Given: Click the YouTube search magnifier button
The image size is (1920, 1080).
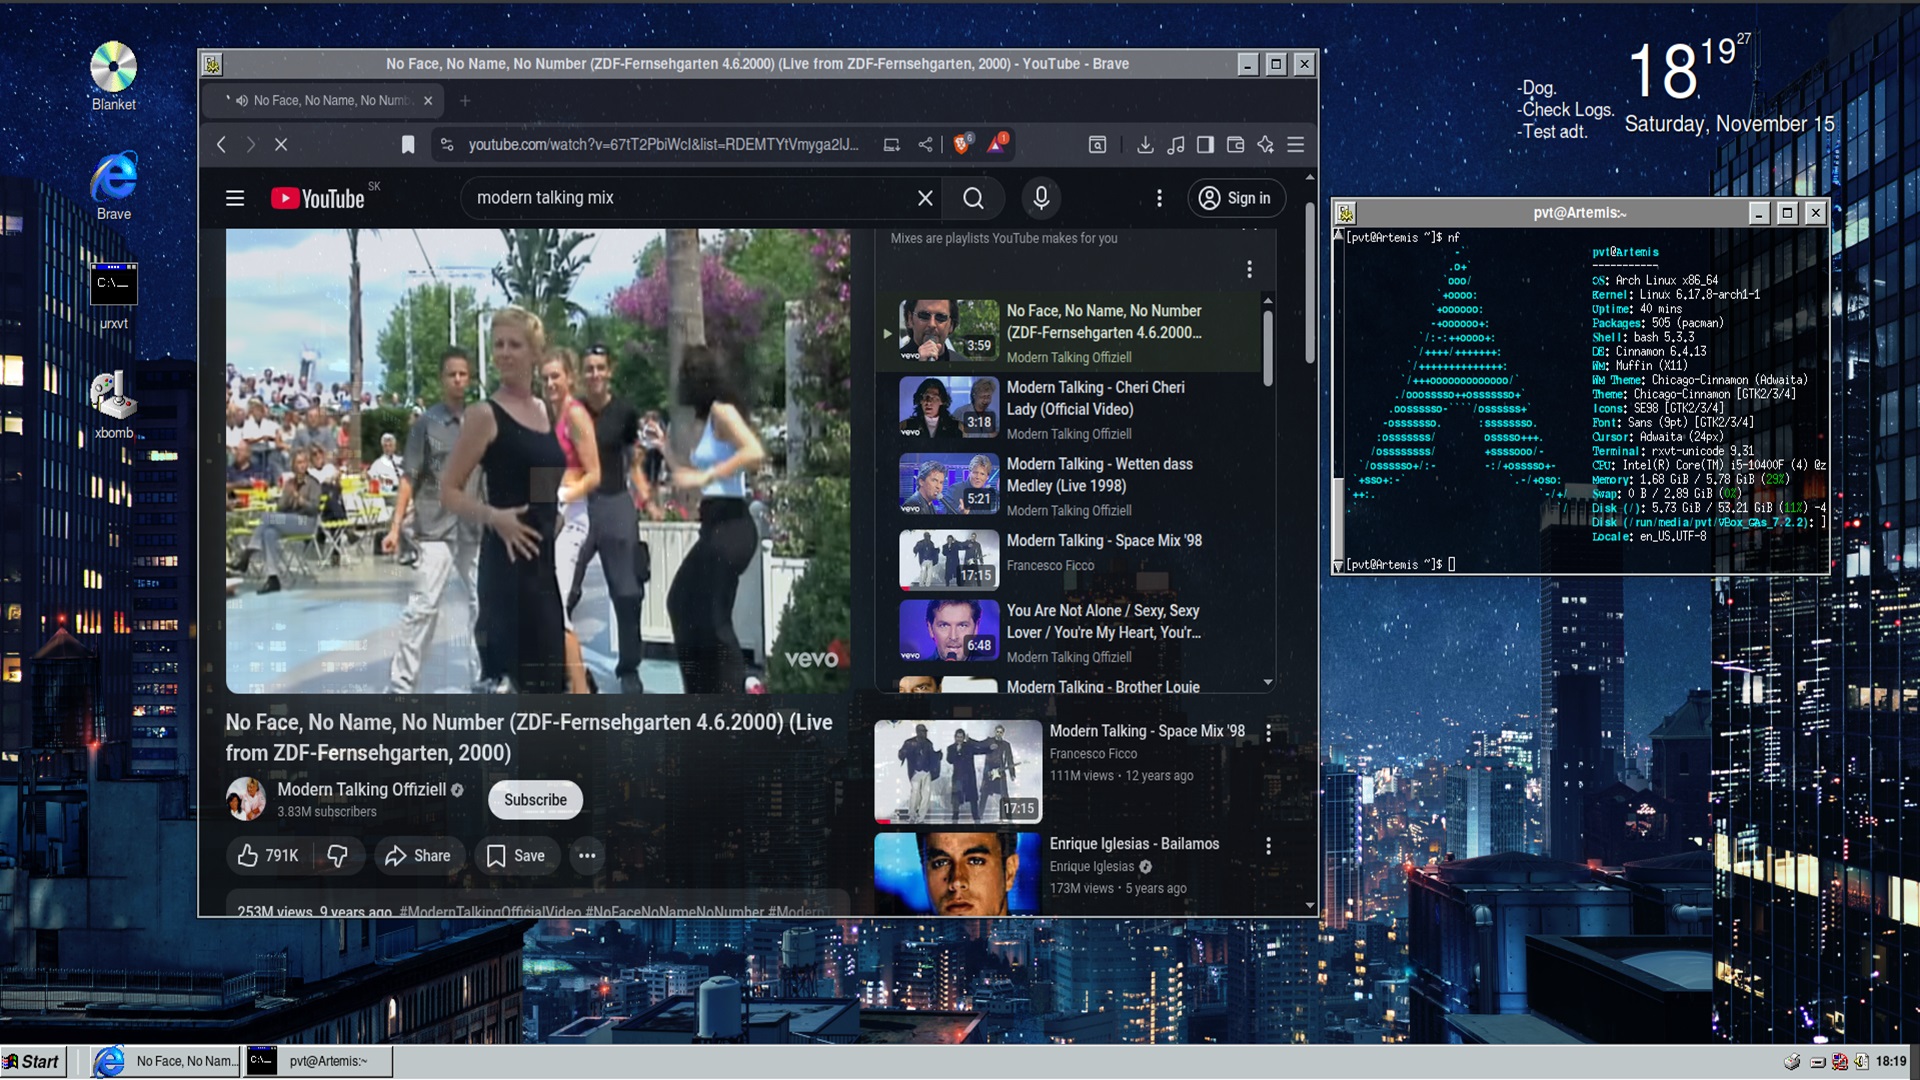Looking at the screenshot, I should coord(973,198).
